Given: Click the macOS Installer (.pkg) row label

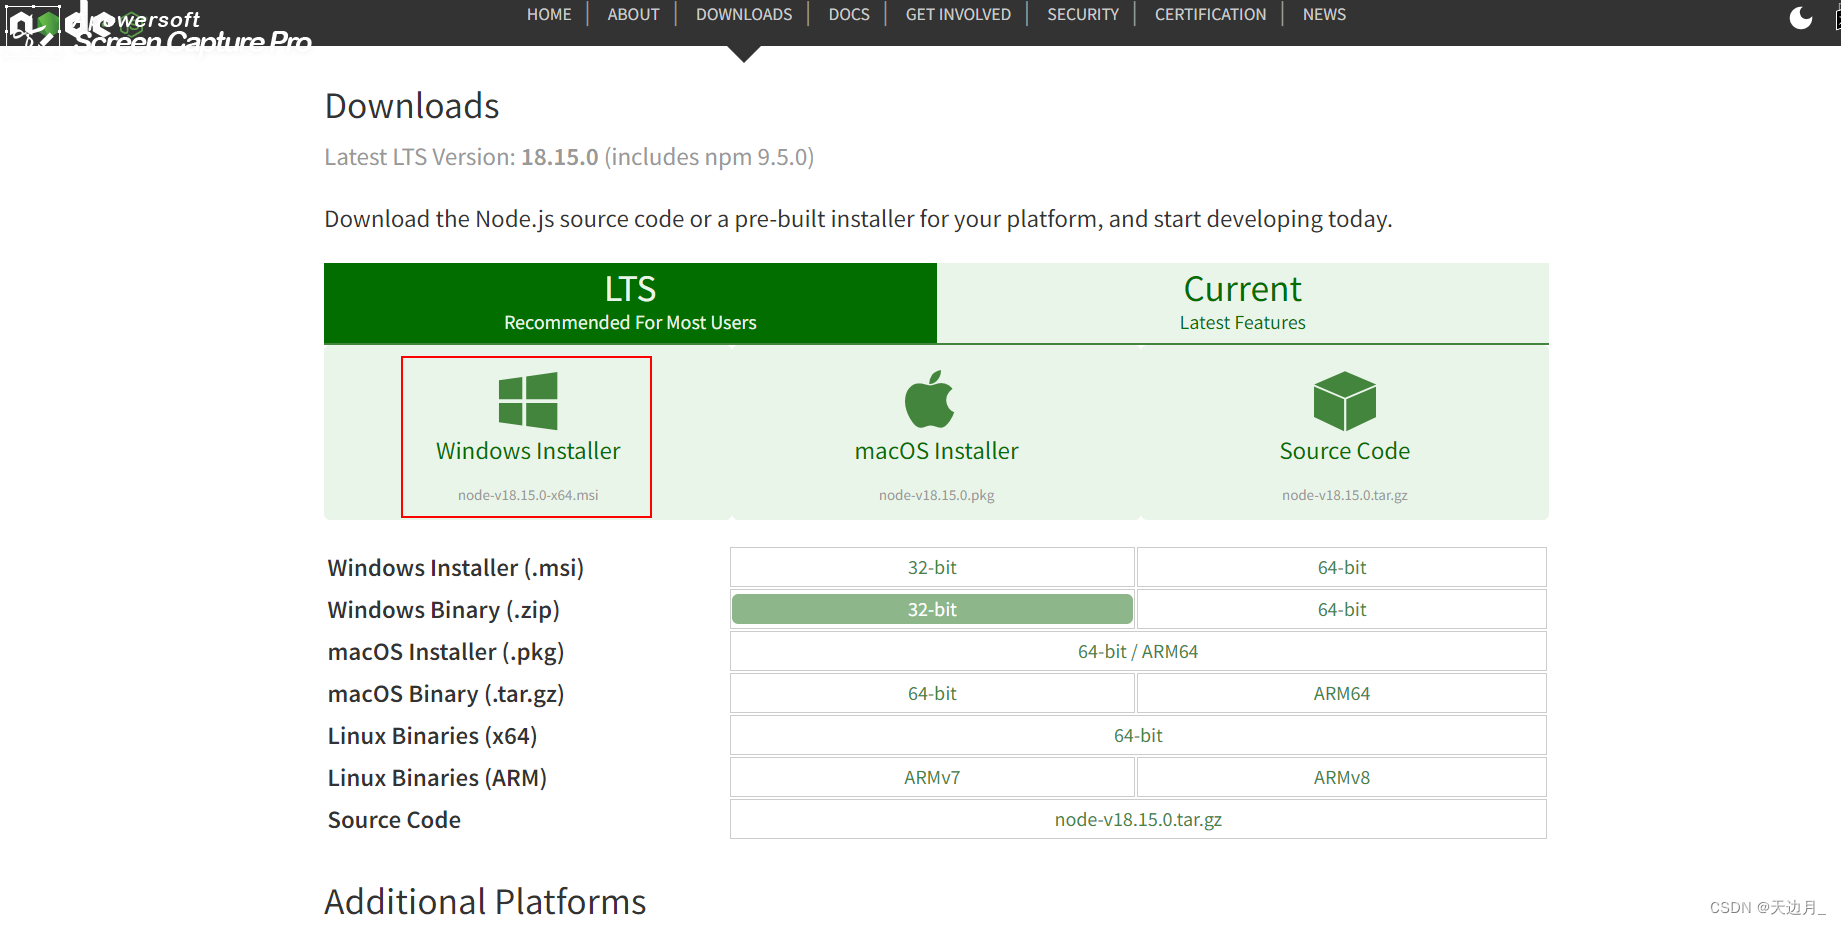Looking at the screenshot, I should pyautogui.click(x=446, y=652).
